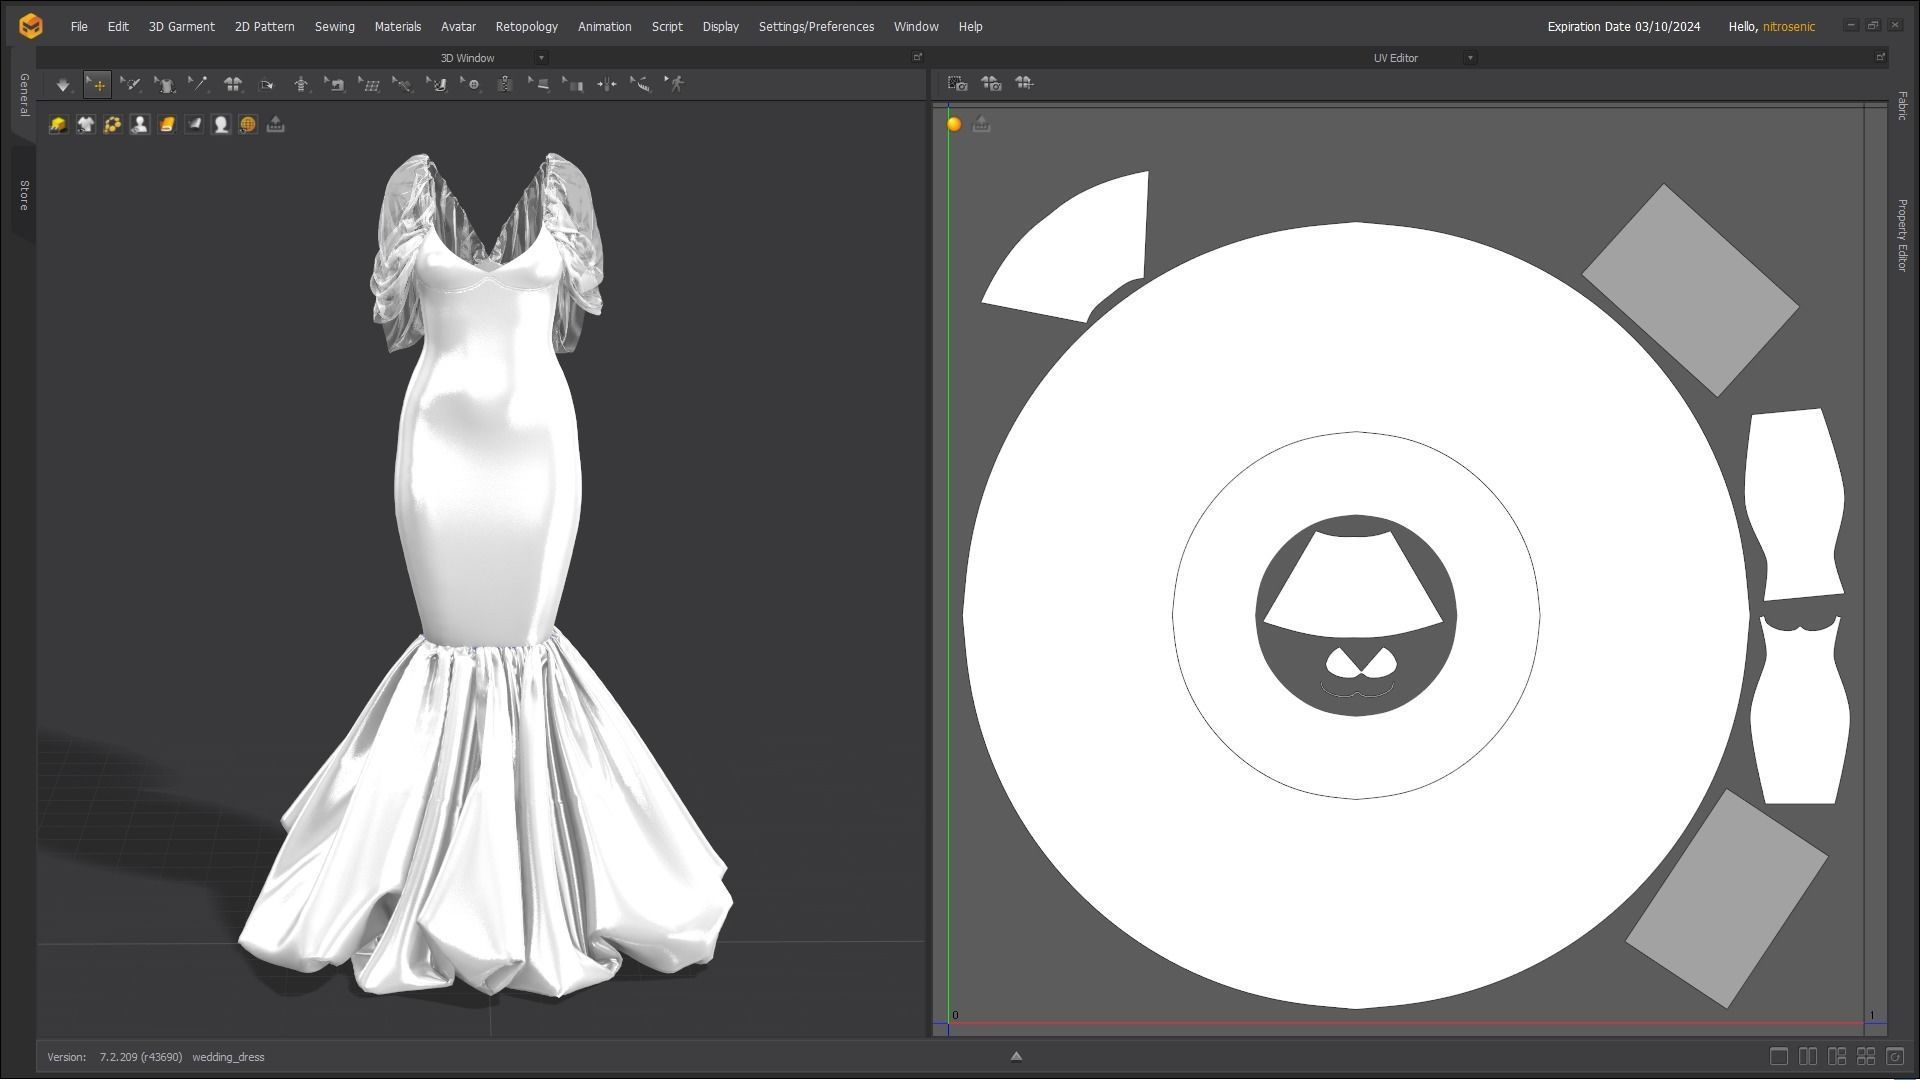This screenshot has height=1080, width=1920.
Task: Select the button placement tool
Action: (470, 85)
